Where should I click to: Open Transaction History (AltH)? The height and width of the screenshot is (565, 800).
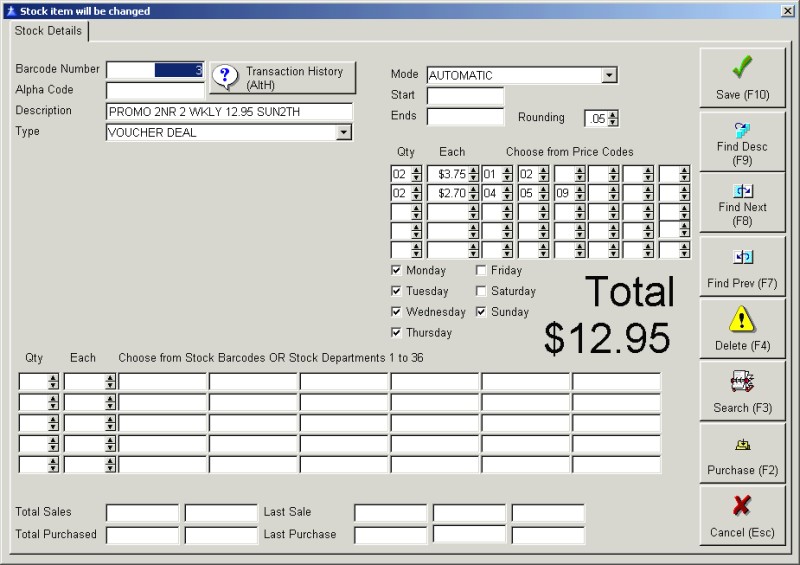pos(281,77)
